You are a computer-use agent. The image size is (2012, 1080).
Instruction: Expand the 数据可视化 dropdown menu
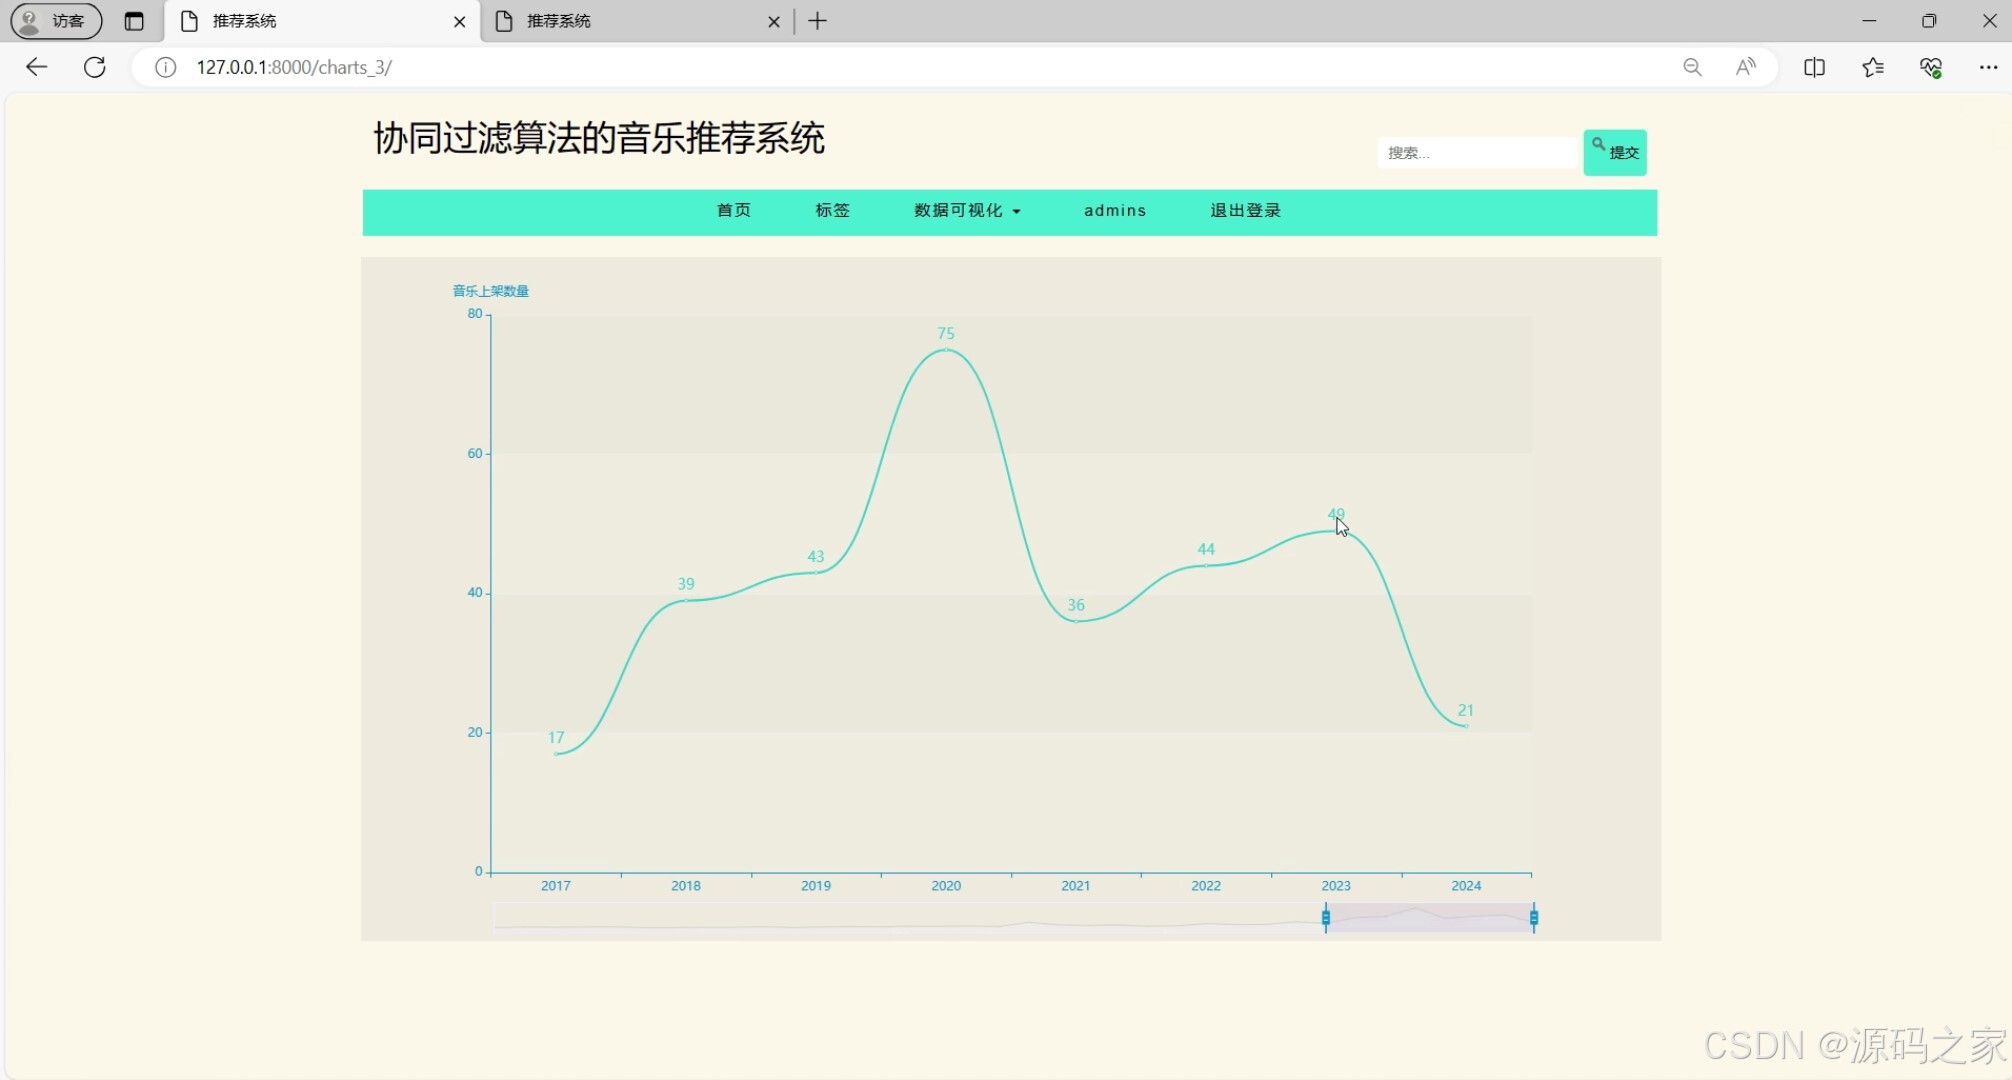[x=967, y=211]
